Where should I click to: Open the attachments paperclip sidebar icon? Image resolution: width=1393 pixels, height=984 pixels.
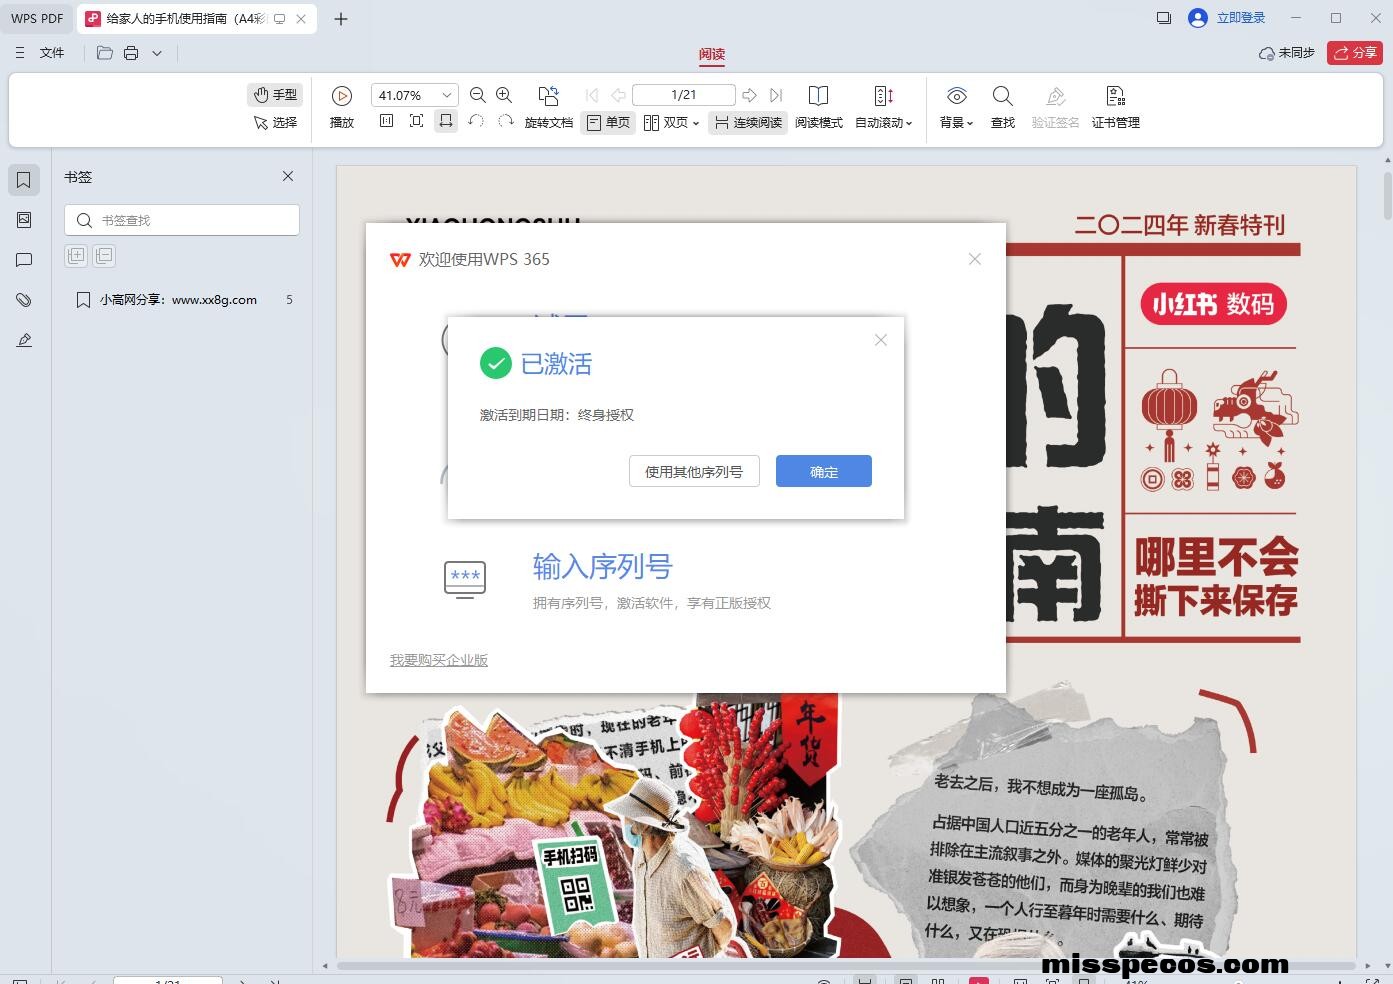[x=24, y=300]
